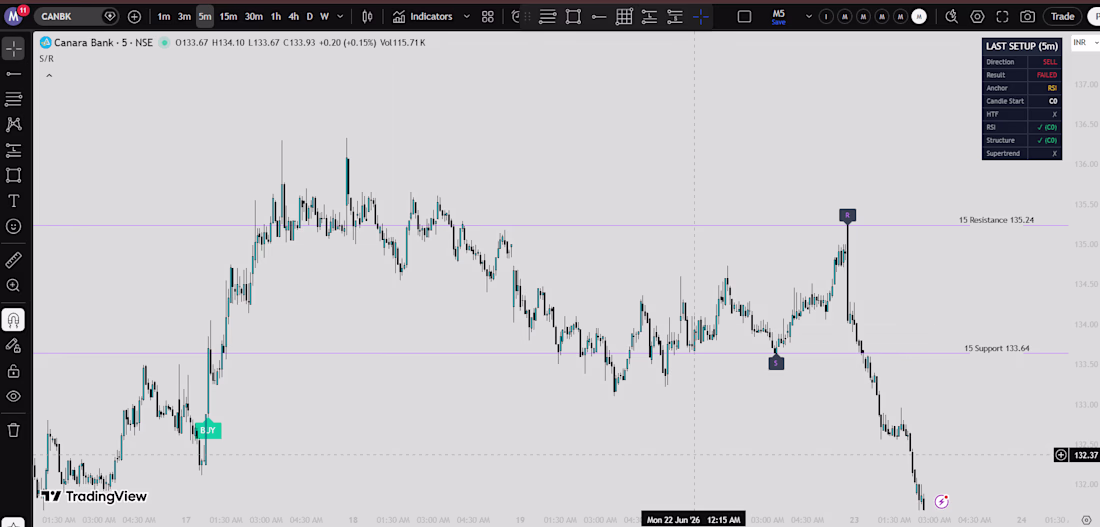Switch to the active white M layout circle
The image size is (1100, 527).
(919, 16)
